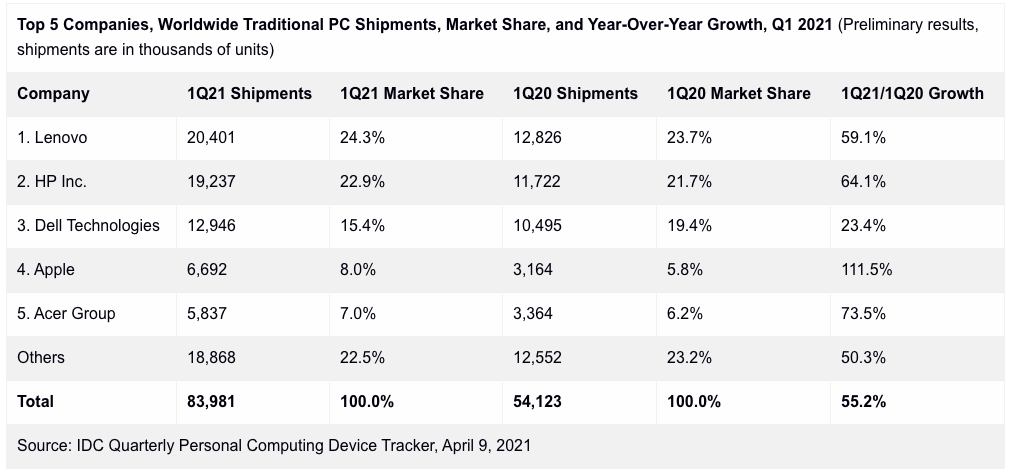Select HP's 64.1% growth value
Image resolution: width=1011 pixels, height=473 pixels.
point(864,182)
